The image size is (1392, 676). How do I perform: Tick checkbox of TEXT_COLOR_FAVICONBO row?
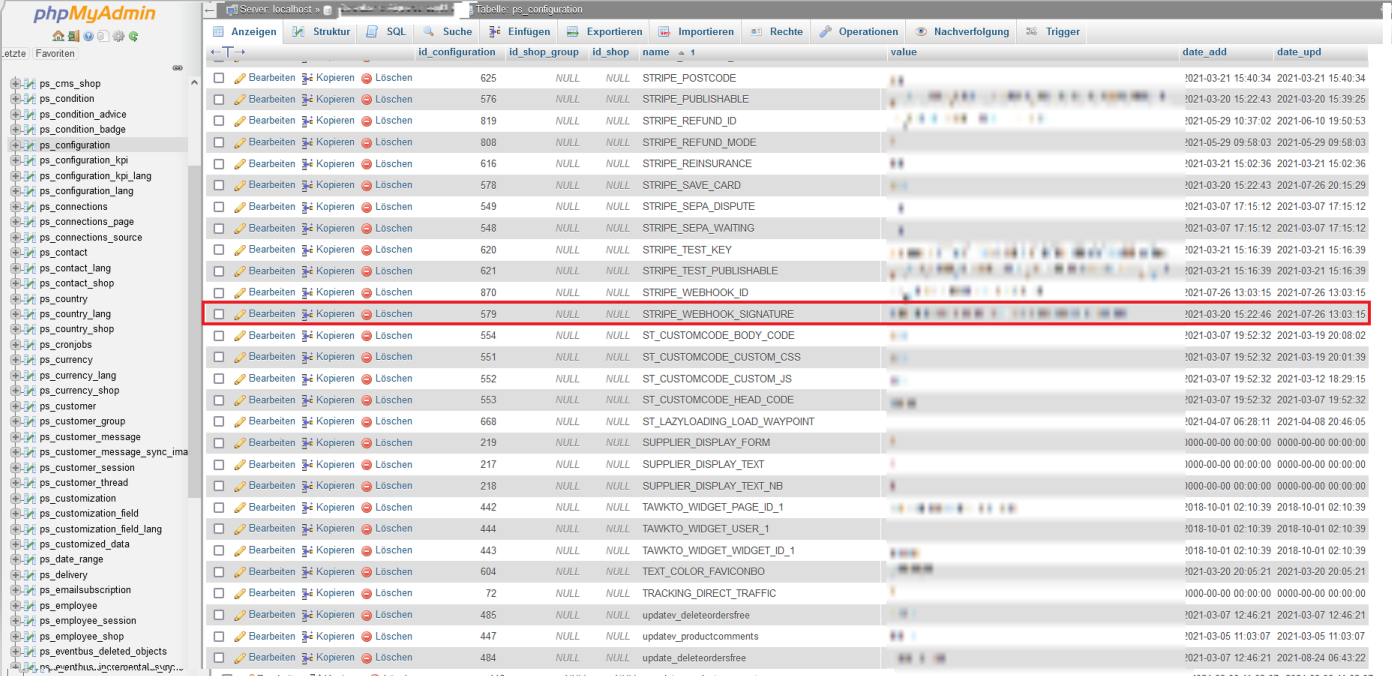coord(218,572)
